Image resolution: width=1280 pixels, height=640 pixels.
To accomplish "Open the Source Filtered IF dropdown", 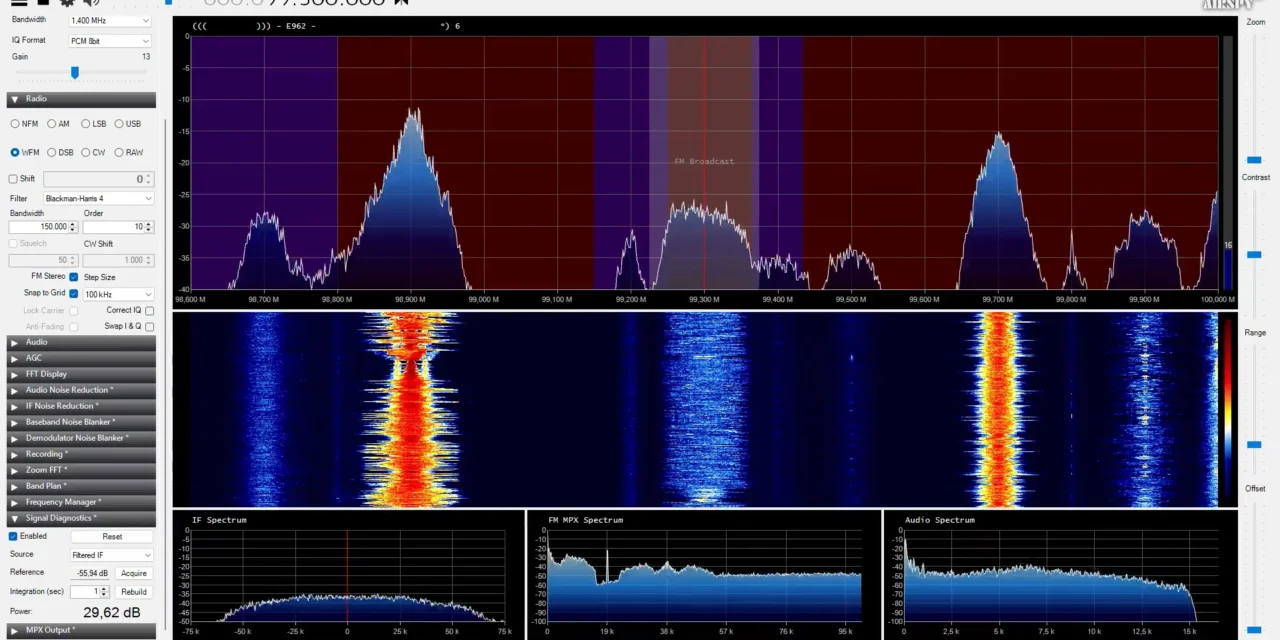I will (x=111, y=555).
